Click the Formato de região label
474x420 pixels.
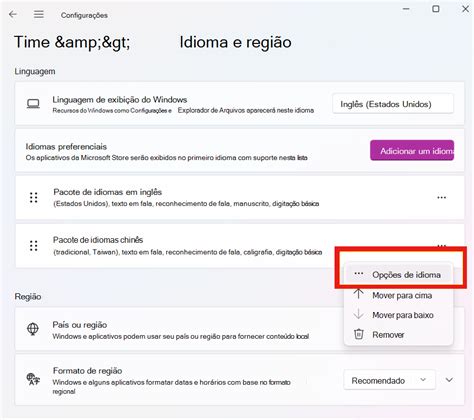87,371
